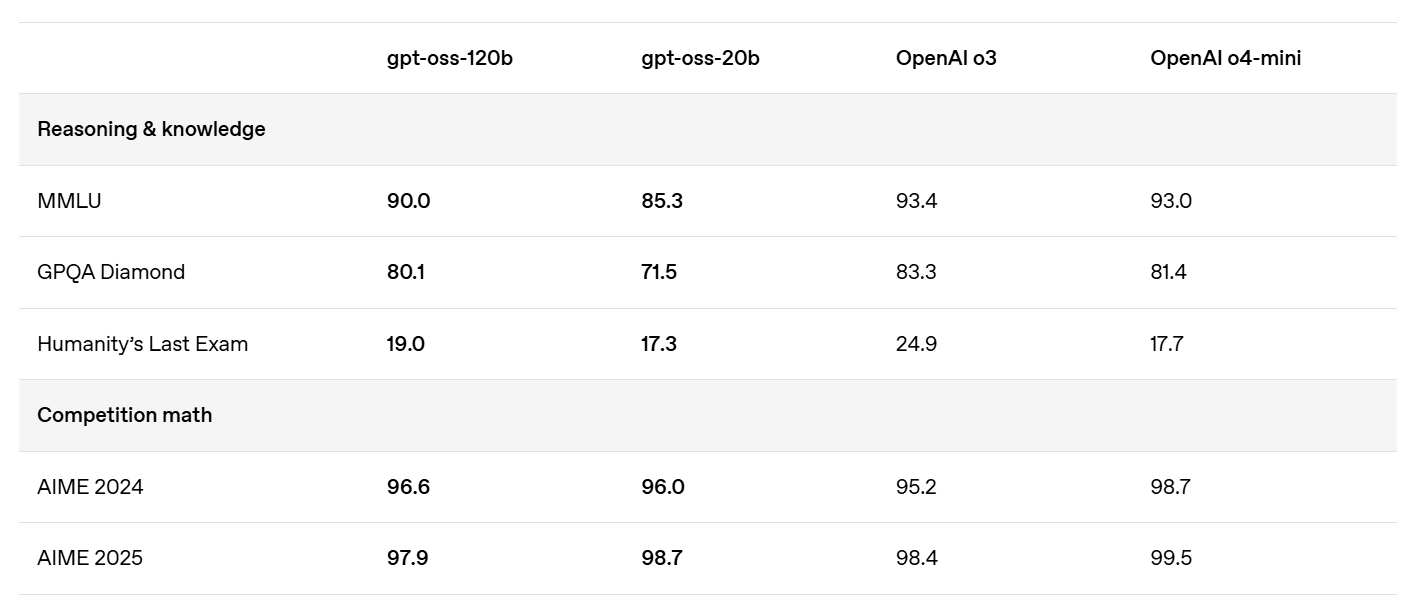Click the GPQA Diamond score 71.5
Image resolution: width=1410 pixels, height=604 pixels.
tap(659, 272)
